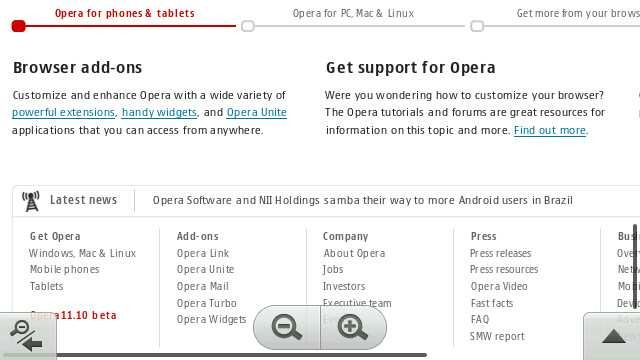This screenshot has width=640, height=360.
Task: Open the Brazil Android news headline
Action: coord(362,200)
